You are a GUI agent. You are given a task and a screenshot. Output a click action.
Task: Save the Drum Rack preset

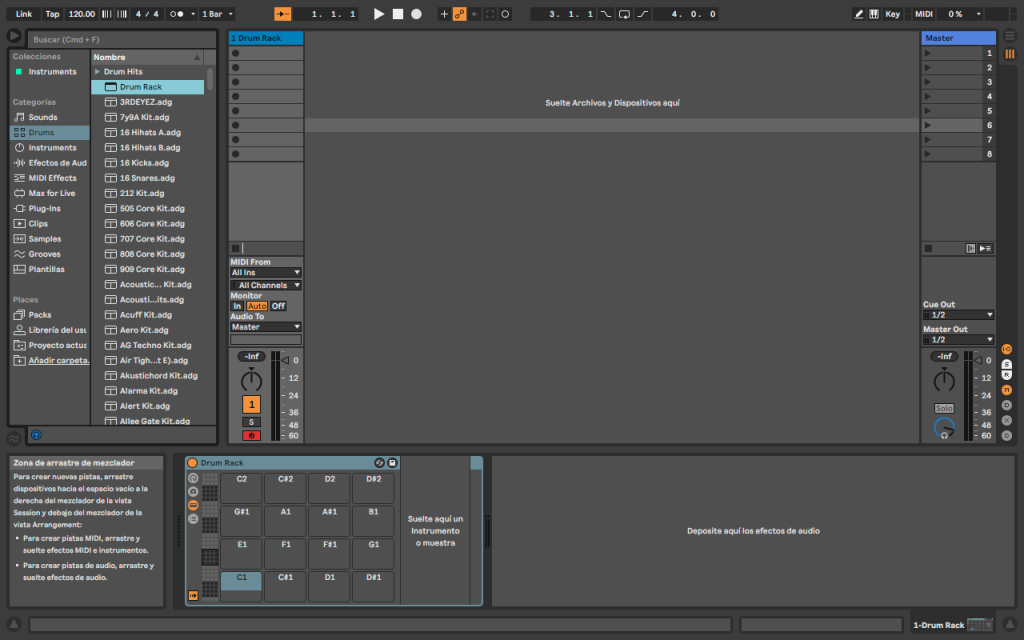[x=392, y=463]
